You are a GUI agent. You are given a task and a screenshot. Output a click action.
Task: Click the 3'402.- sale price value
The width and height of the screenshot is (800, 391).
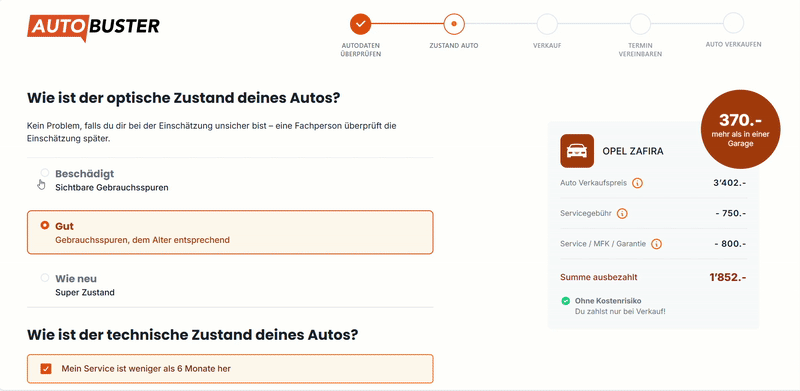click(730, 183)
